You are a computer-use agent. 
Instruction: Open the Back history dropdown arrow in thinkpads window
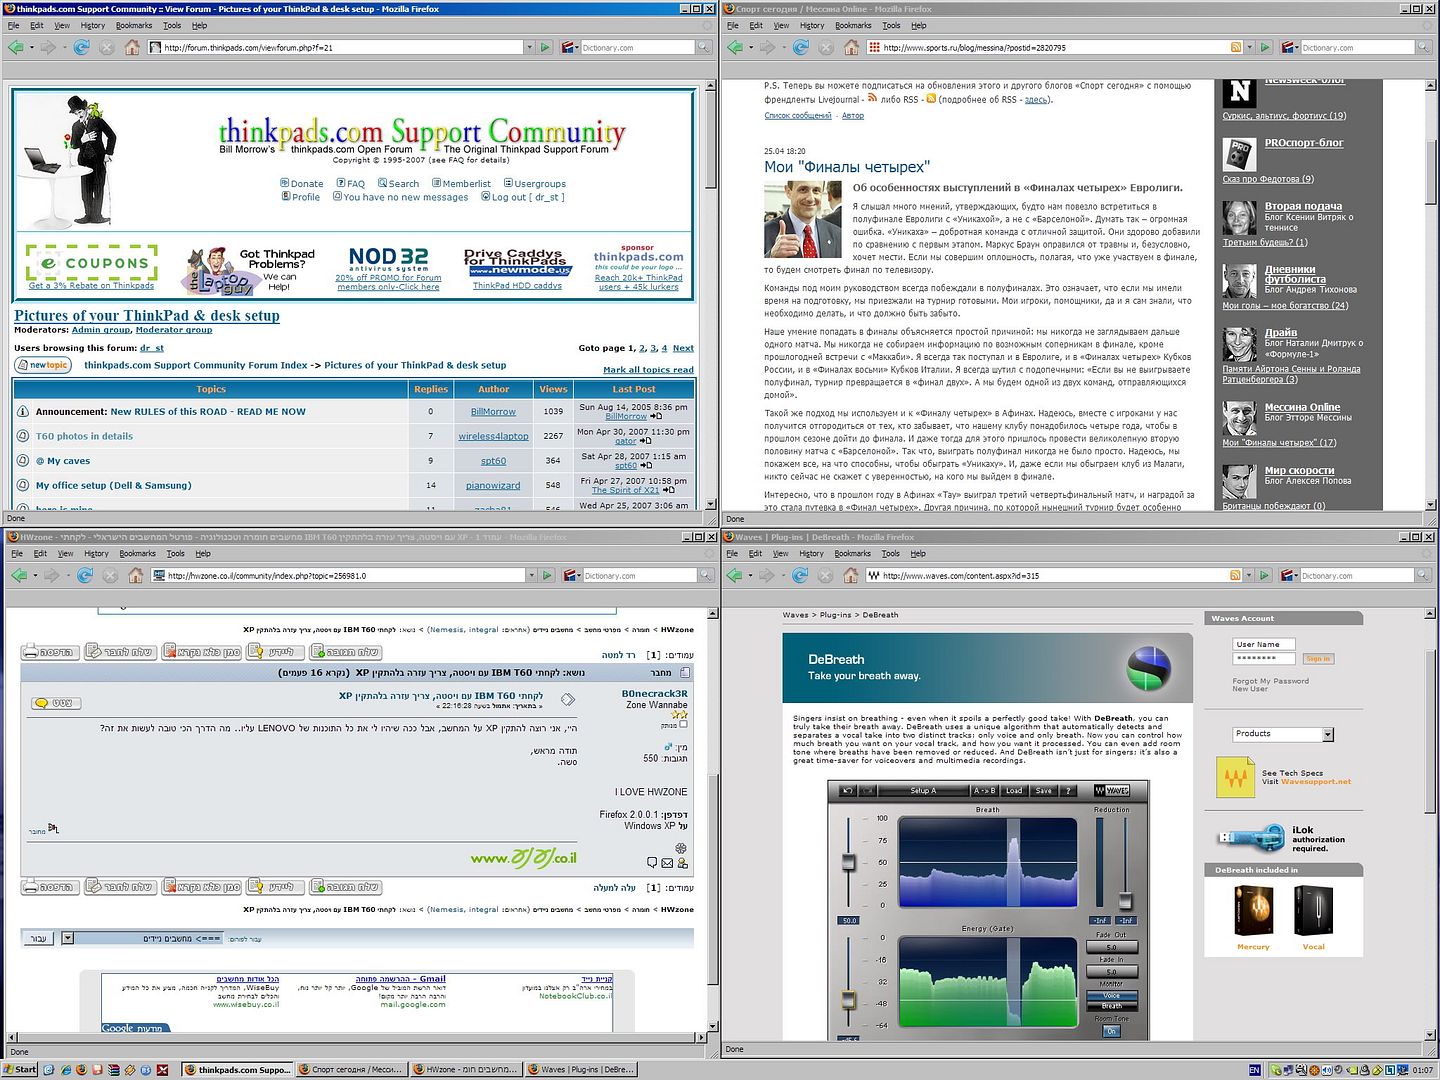[x=31, y=47]
